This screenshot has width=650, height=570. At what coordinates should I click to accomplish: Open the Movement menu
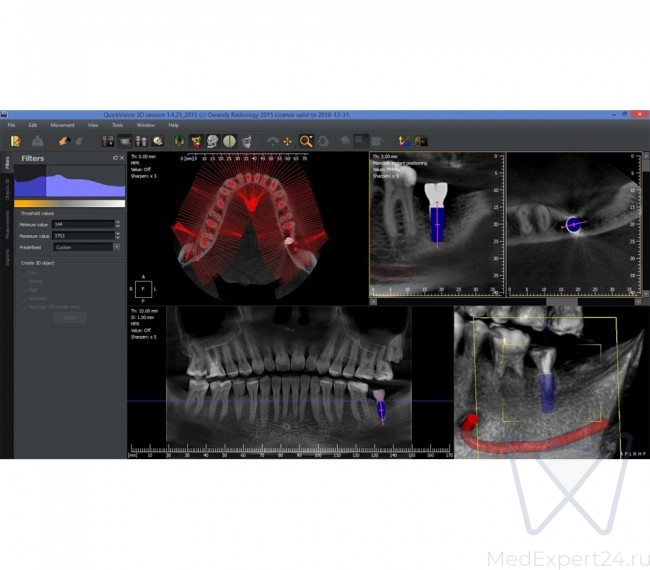(62, 125)
